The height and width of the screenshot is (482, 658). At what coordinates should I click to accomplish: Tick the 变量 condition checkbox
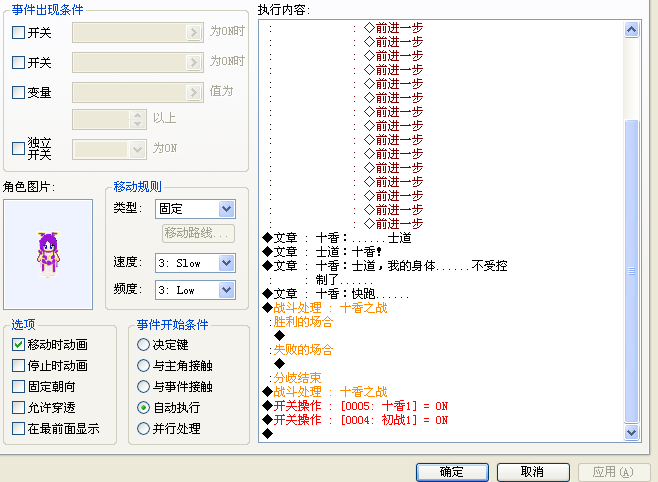point(18,92)
